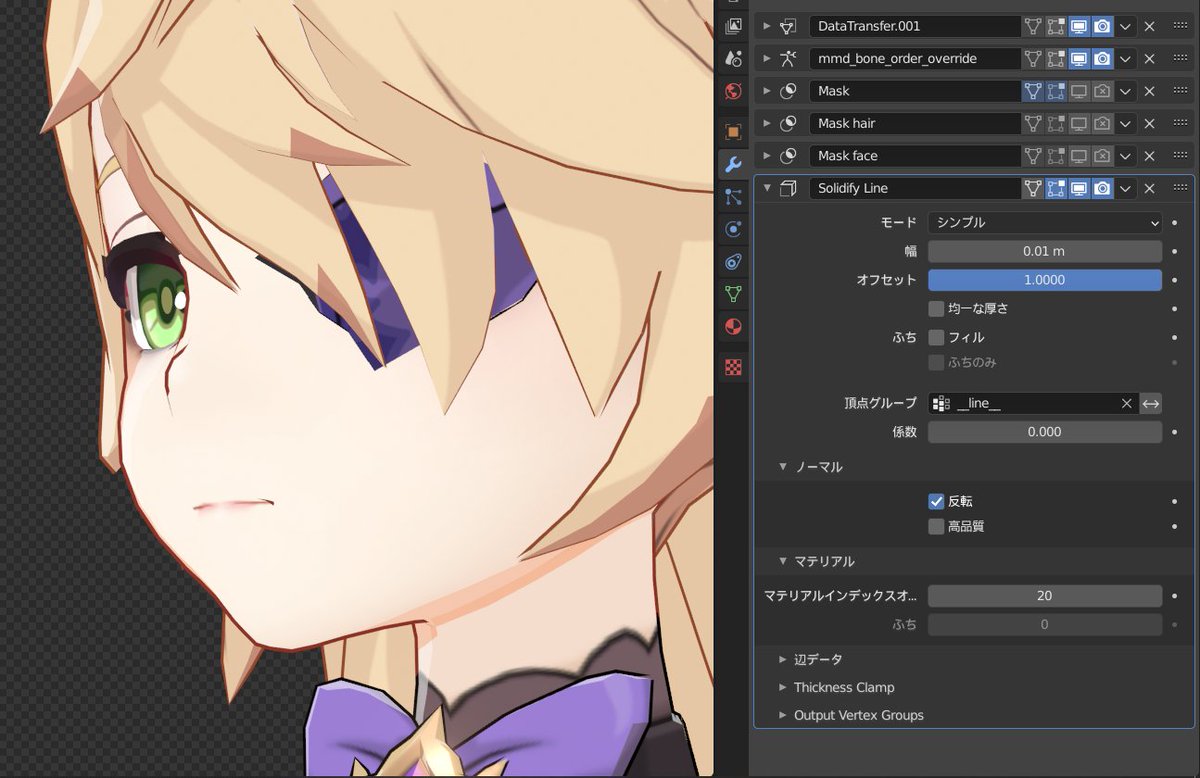The width and height of the screenshot is (1200, 778).
Task: Toggle mmd_bone_order_override viewport display
Action: coord(1079,59)
